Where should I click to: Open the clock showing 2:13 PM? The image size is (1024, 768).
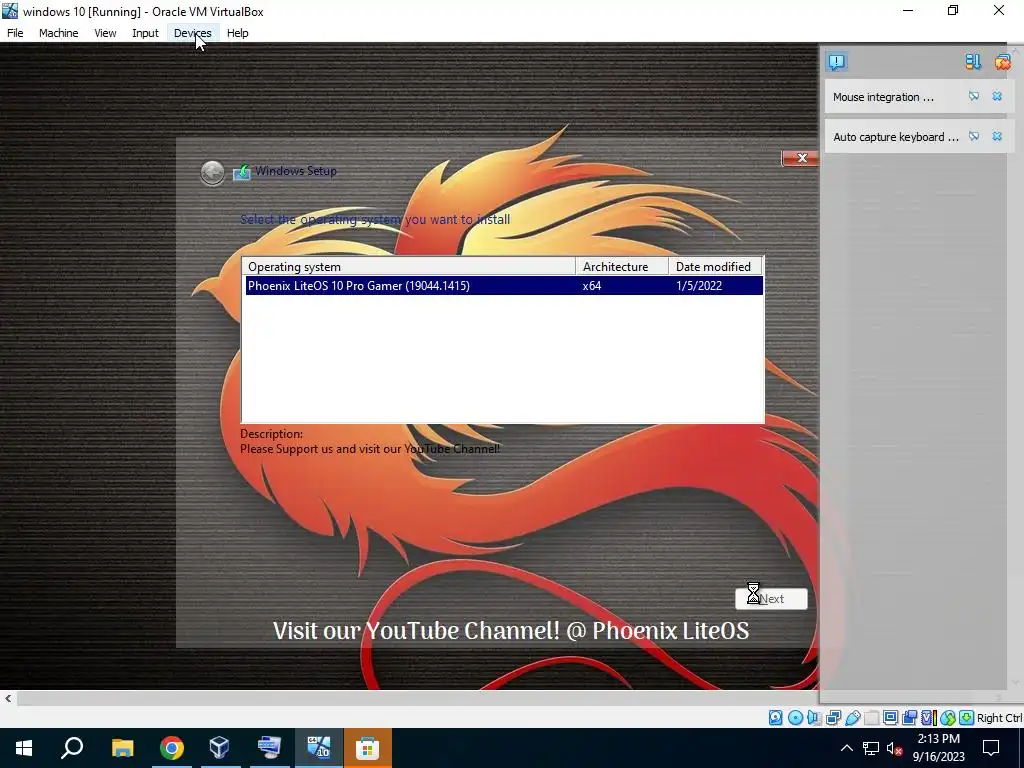coord(938,748)
